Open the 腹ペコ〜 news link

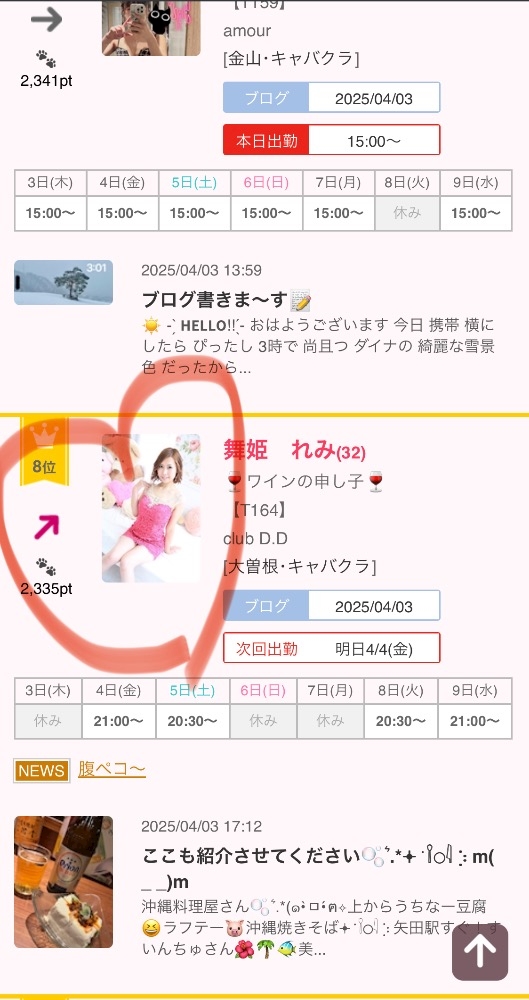click(x=112, y=769)
